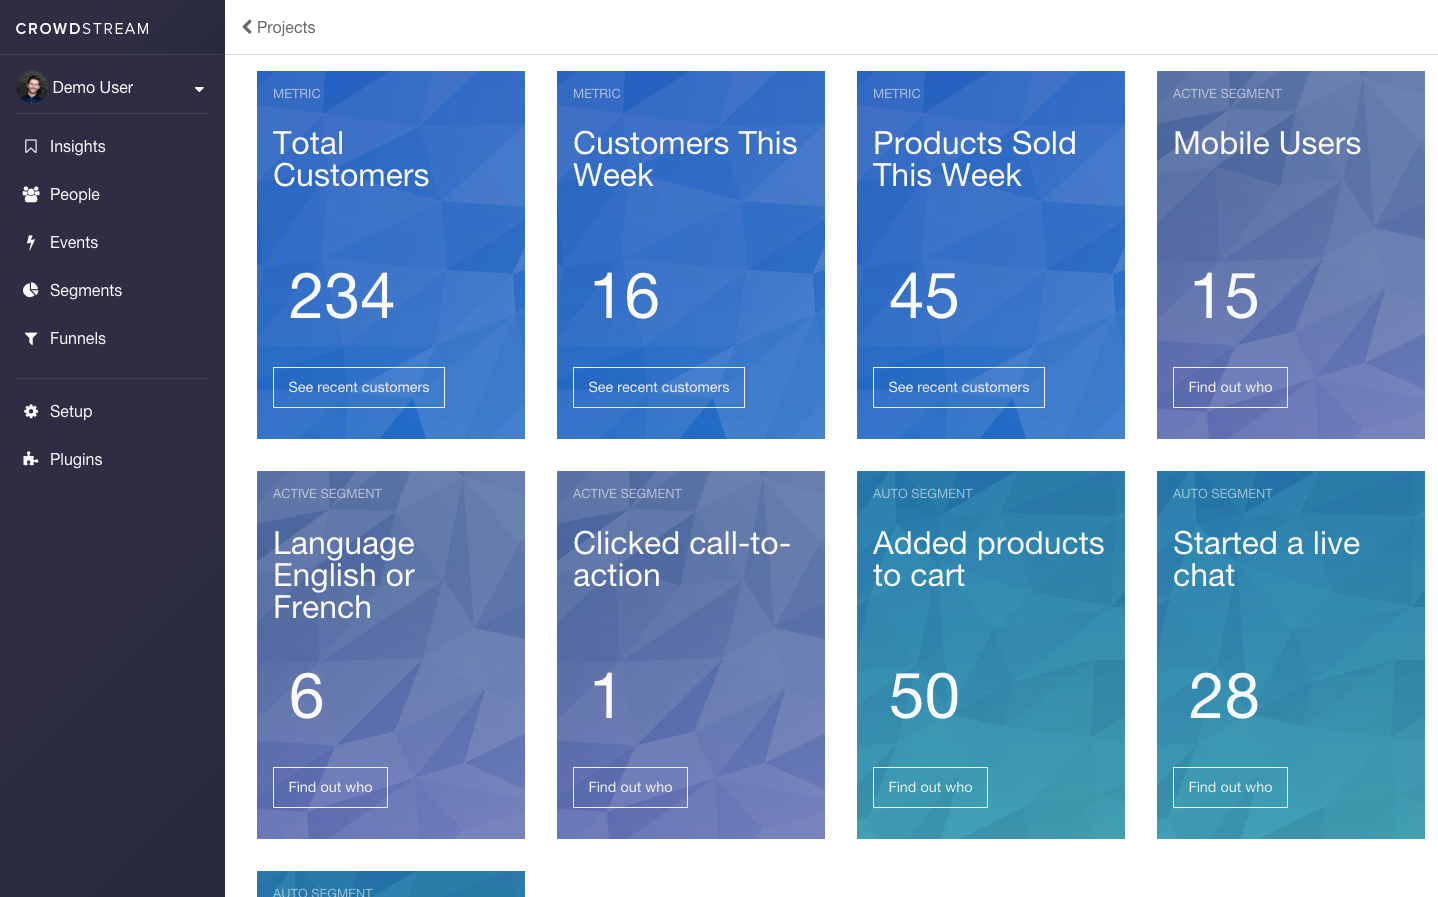1438x897 pixels.
Task: Click the Started a live chat title
Action: [x=1267, y=559]
